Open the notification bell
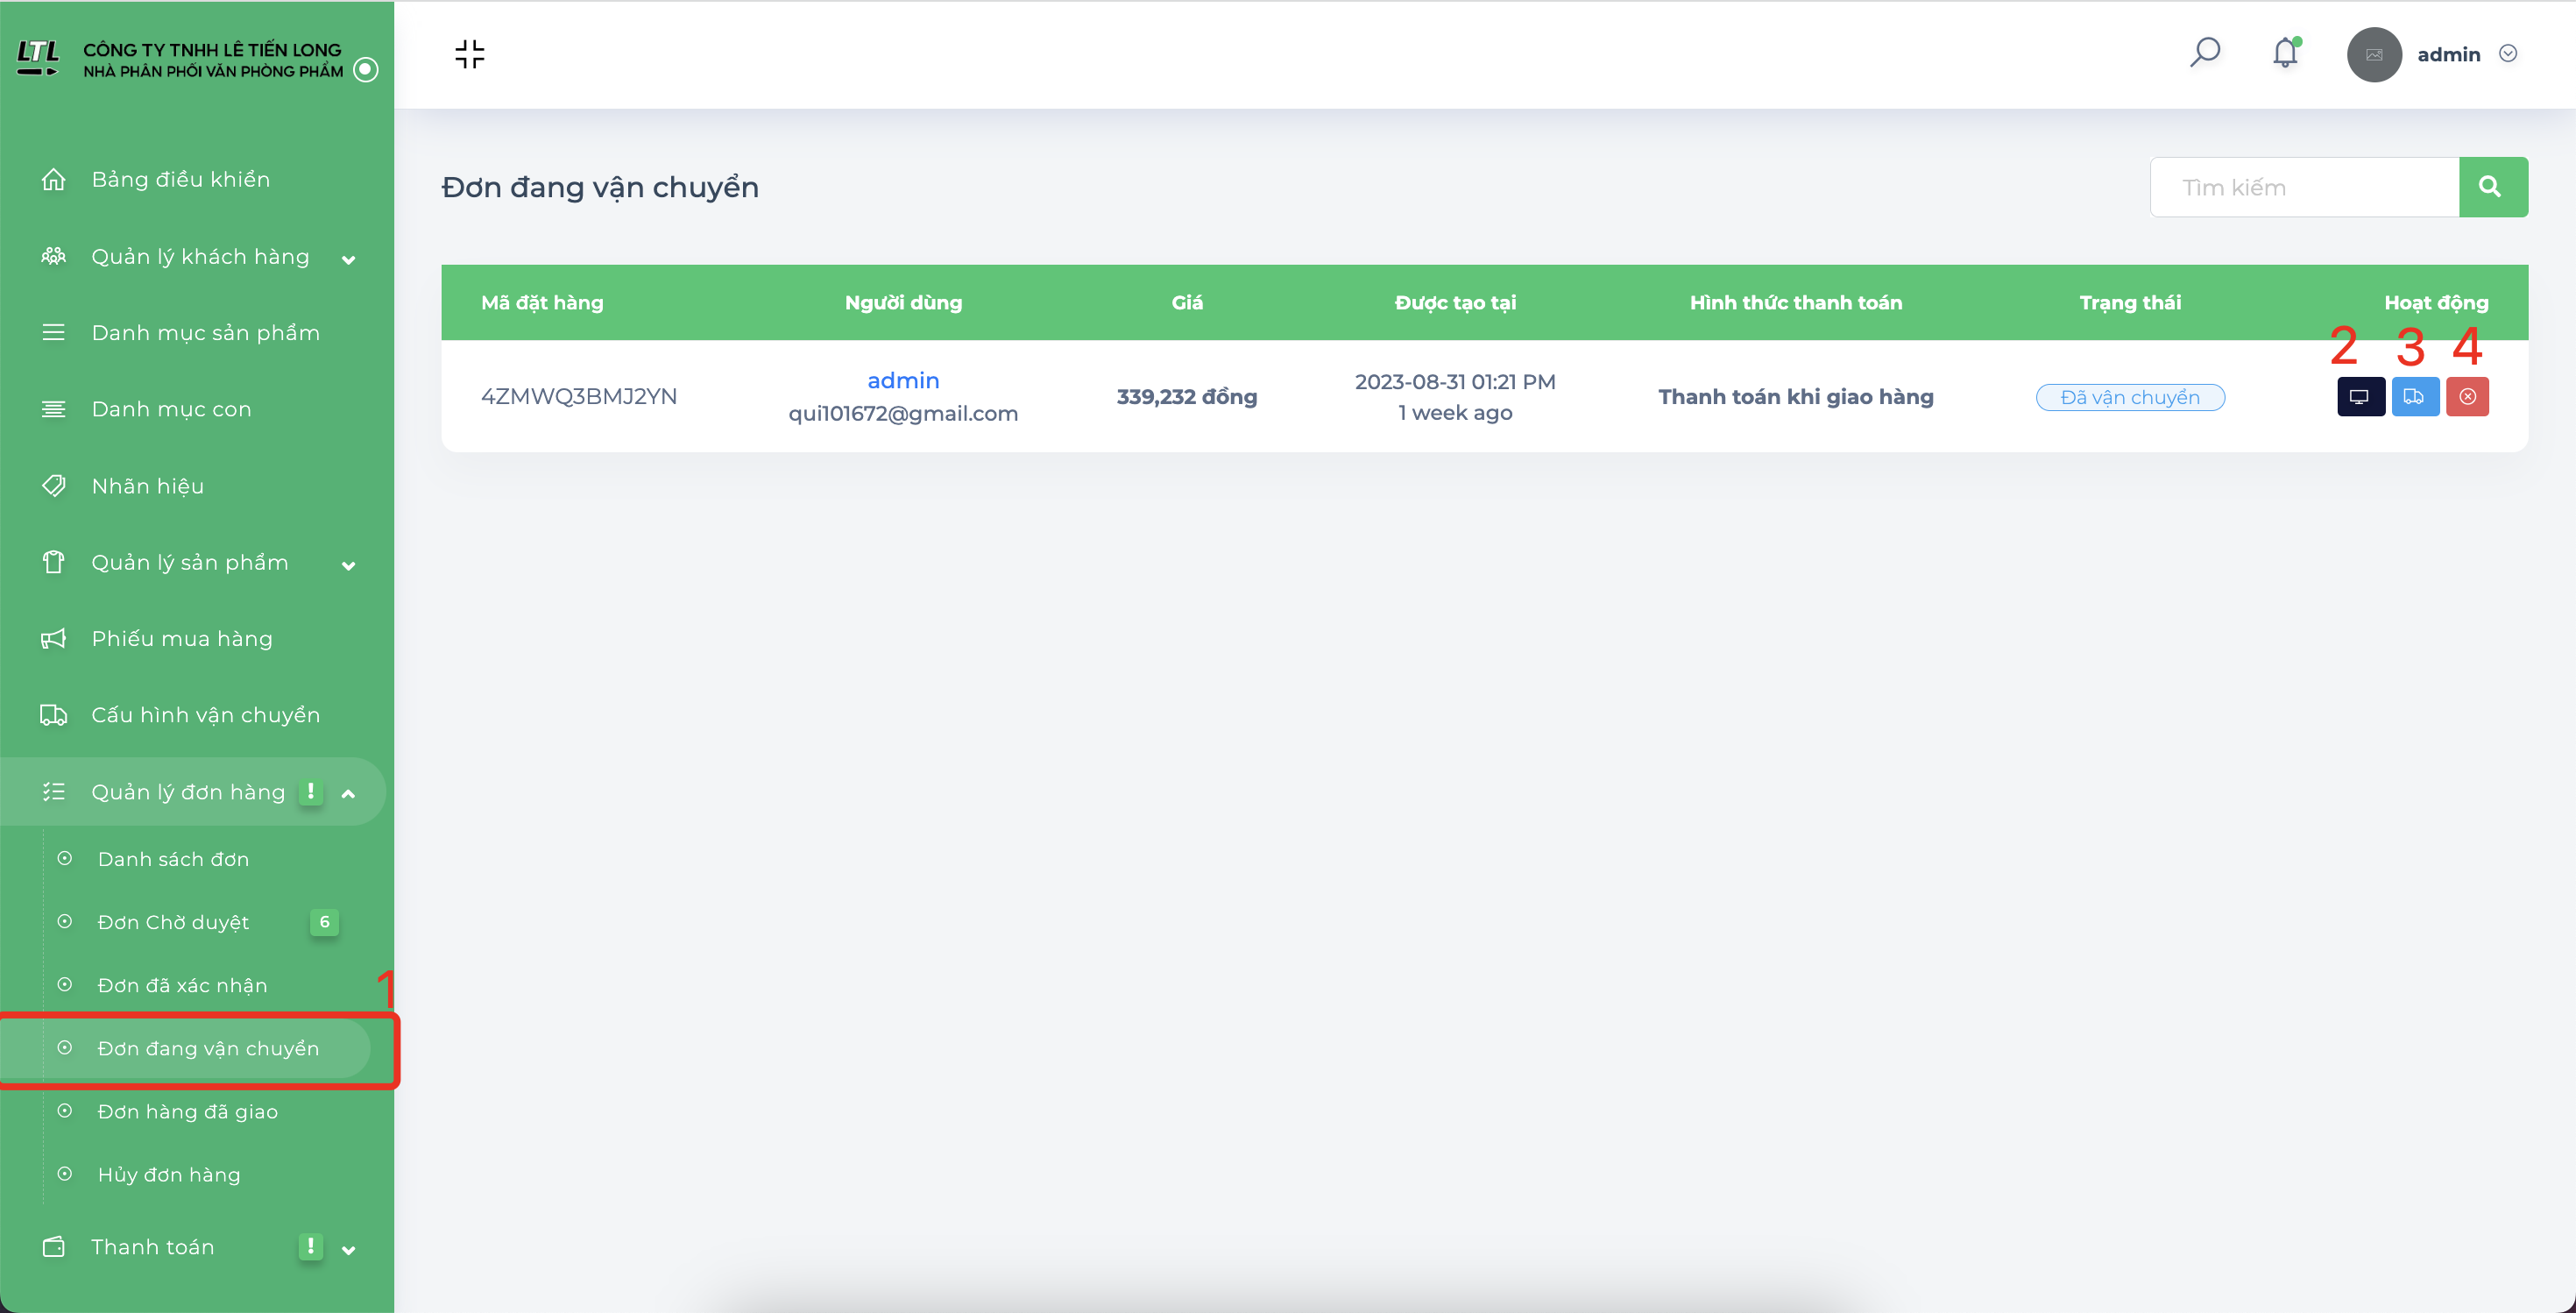The width and height of the screenshot is (2576, 1313). 2285,53
